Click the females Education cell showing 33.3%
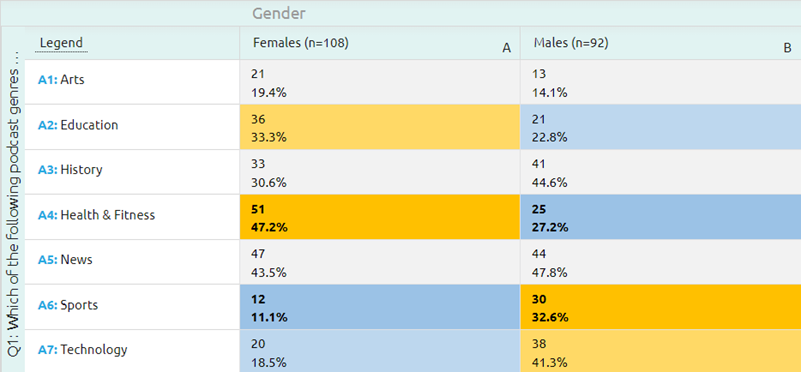Viewport: 801px width, 372px height. [x=380, y=127]
